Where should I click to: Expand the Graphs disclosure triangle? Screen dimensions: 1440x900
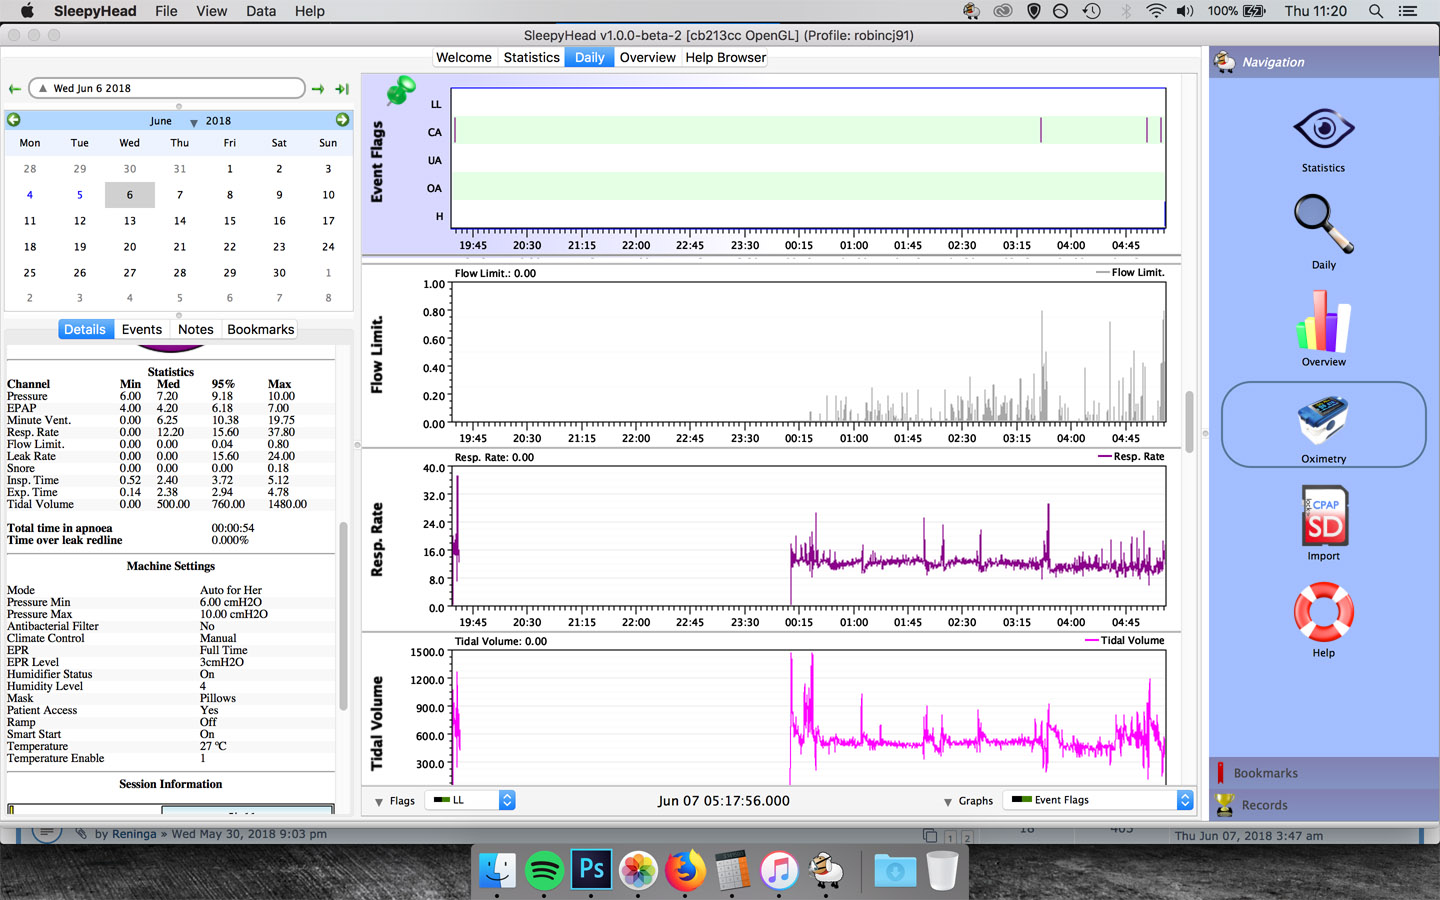click(948, 802)
